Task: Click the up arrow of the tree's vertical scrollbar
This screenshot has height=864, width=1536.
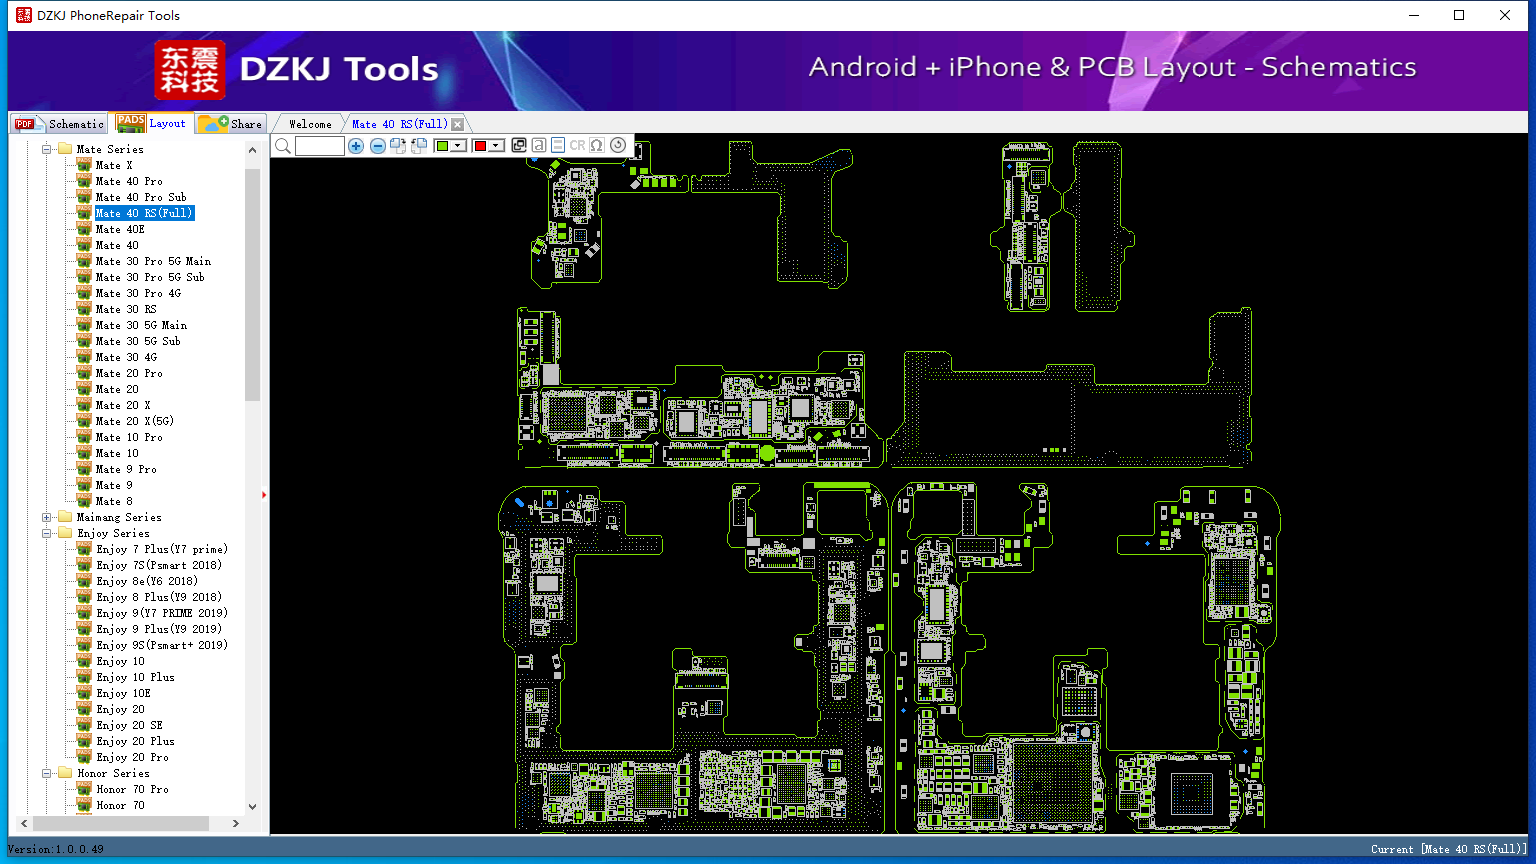Action: (x=252, y=150)
